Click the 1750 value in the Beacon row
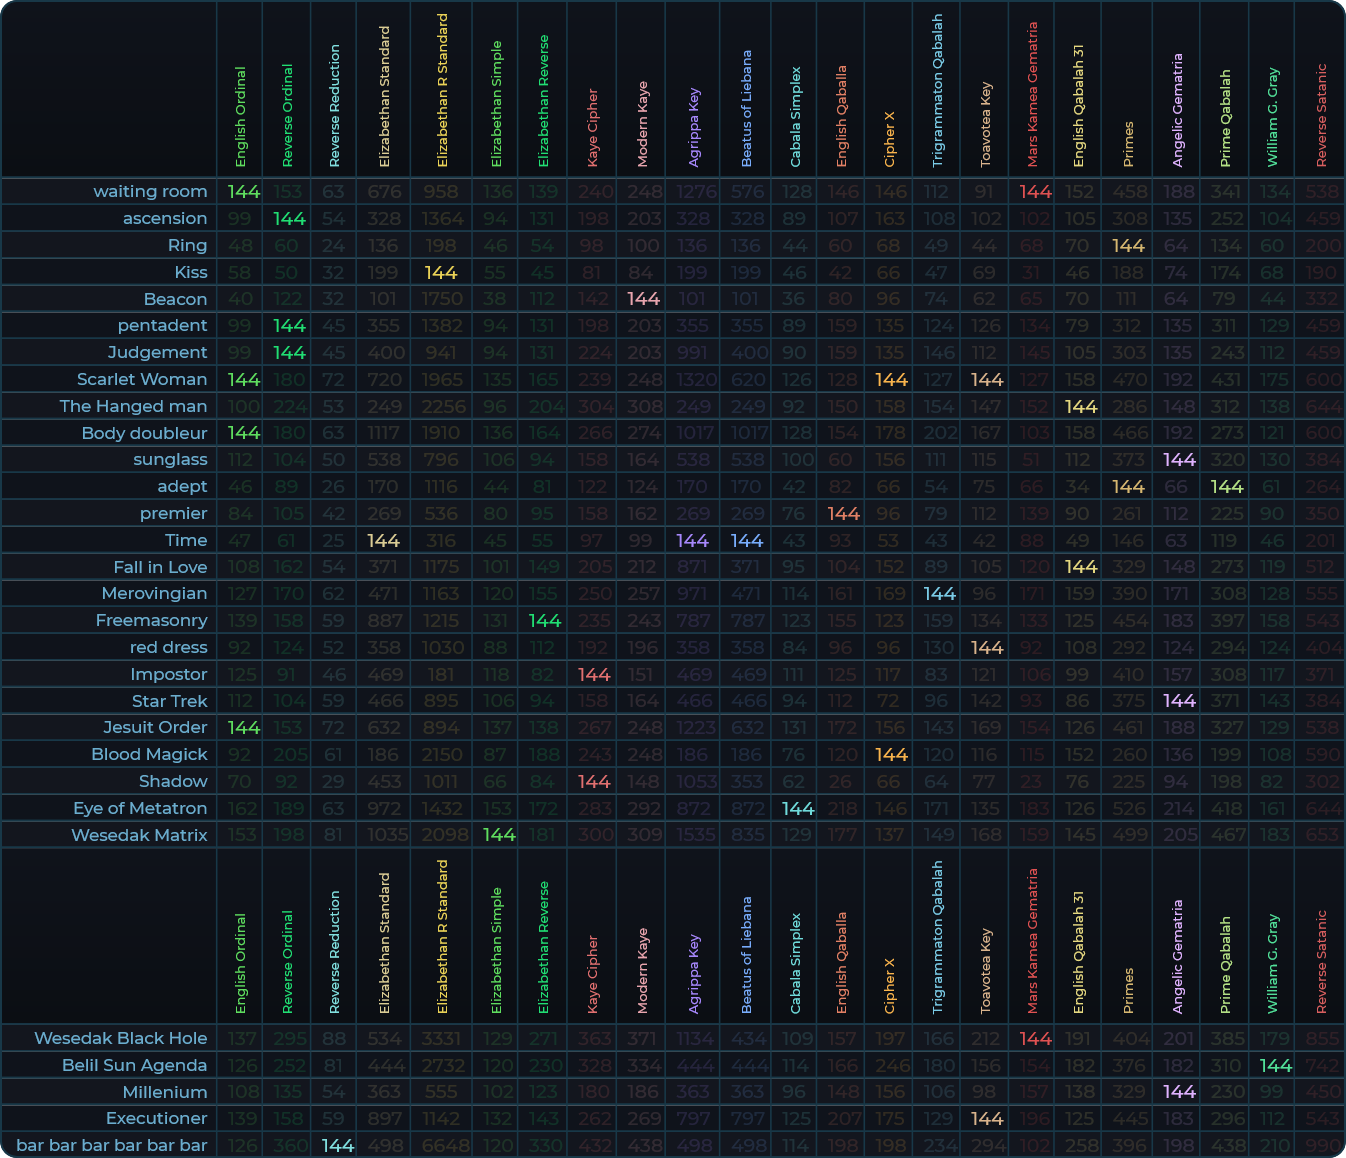The width and height of the screenshot is (1346, 1158). [x=441, y=299]
